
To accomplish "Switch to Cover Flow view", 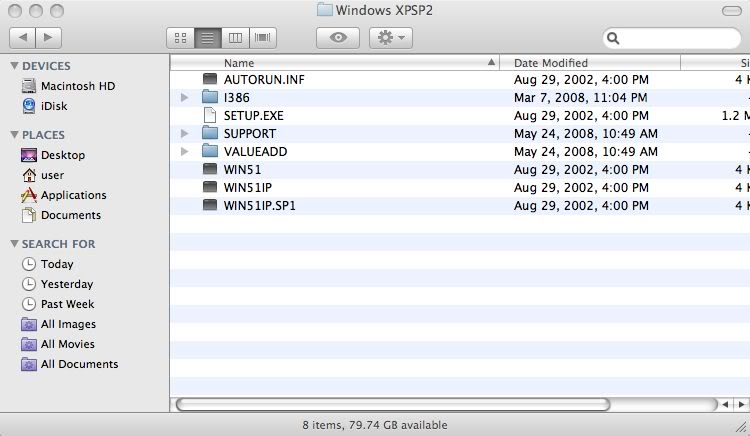I will click(263, 38).
